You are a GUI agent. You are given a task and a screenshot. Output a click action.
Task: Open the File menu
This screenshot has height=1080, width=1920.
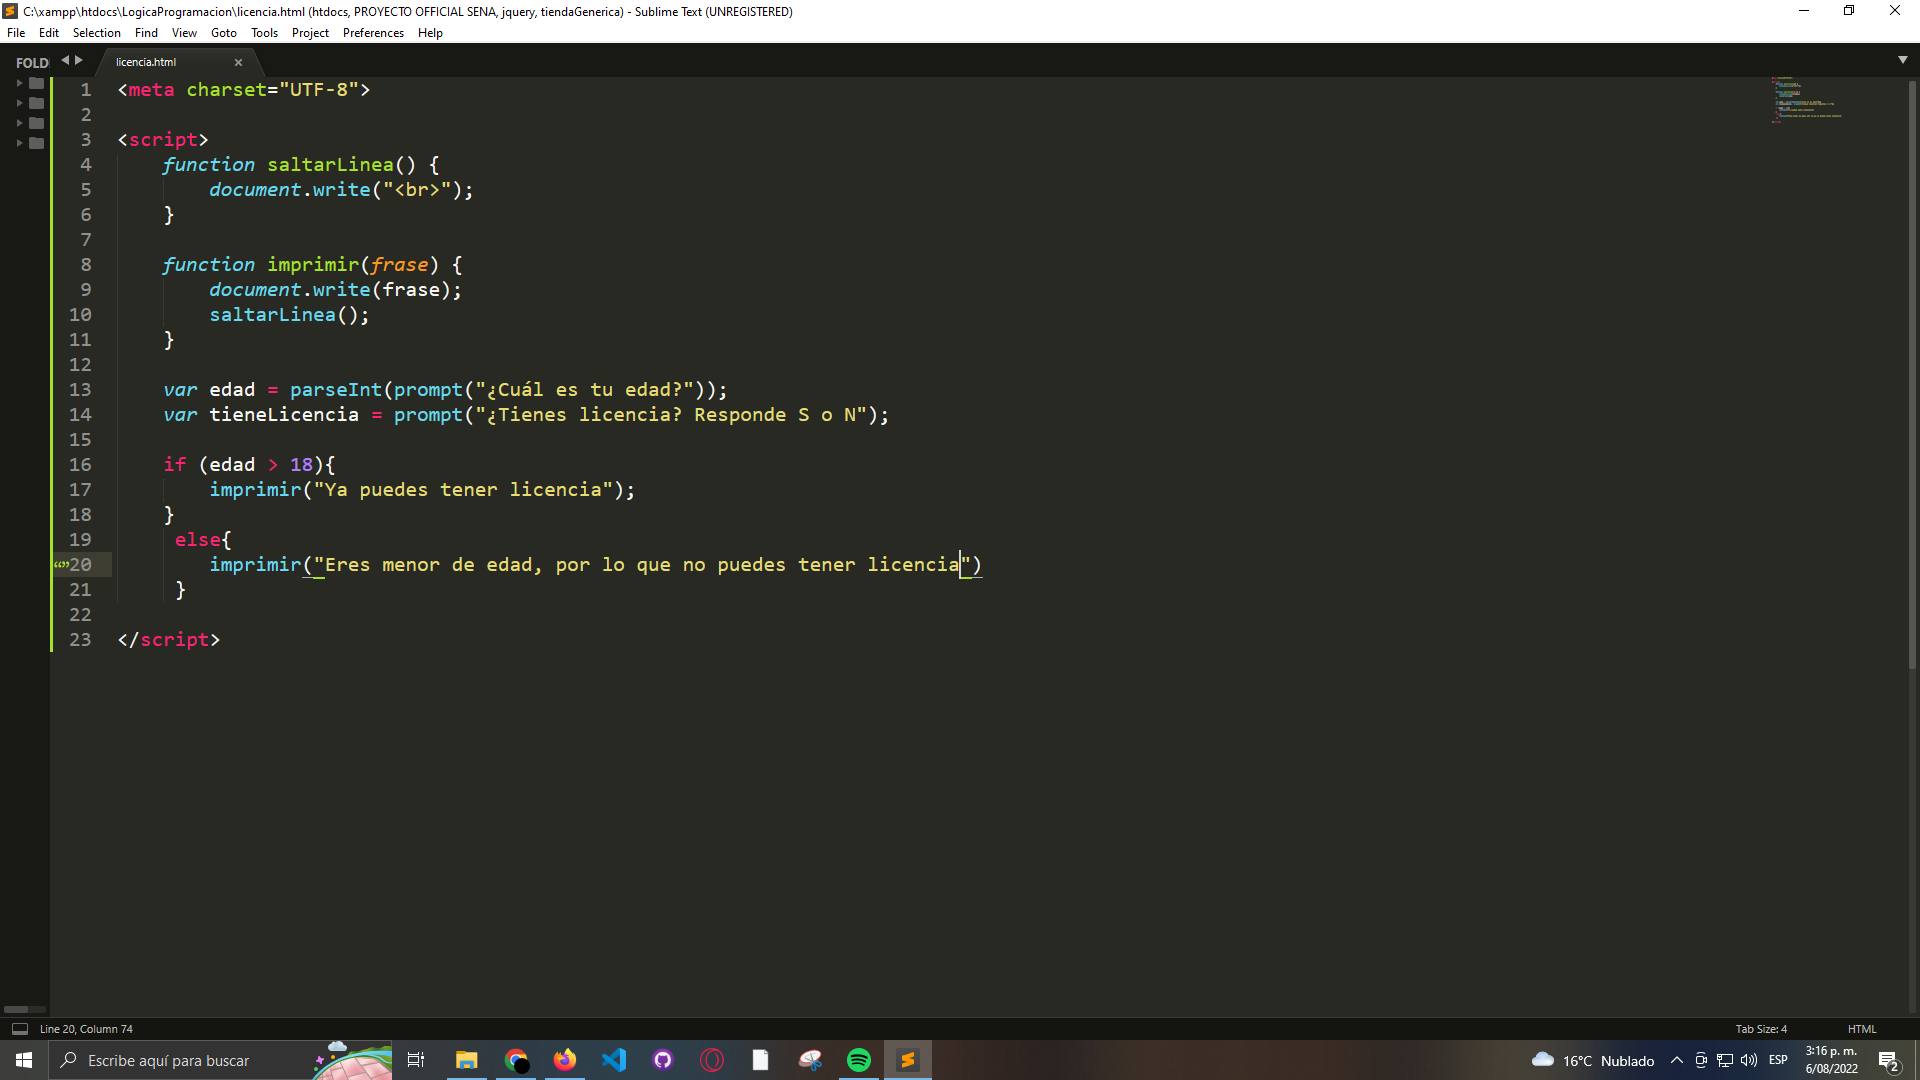coord(16,33)
